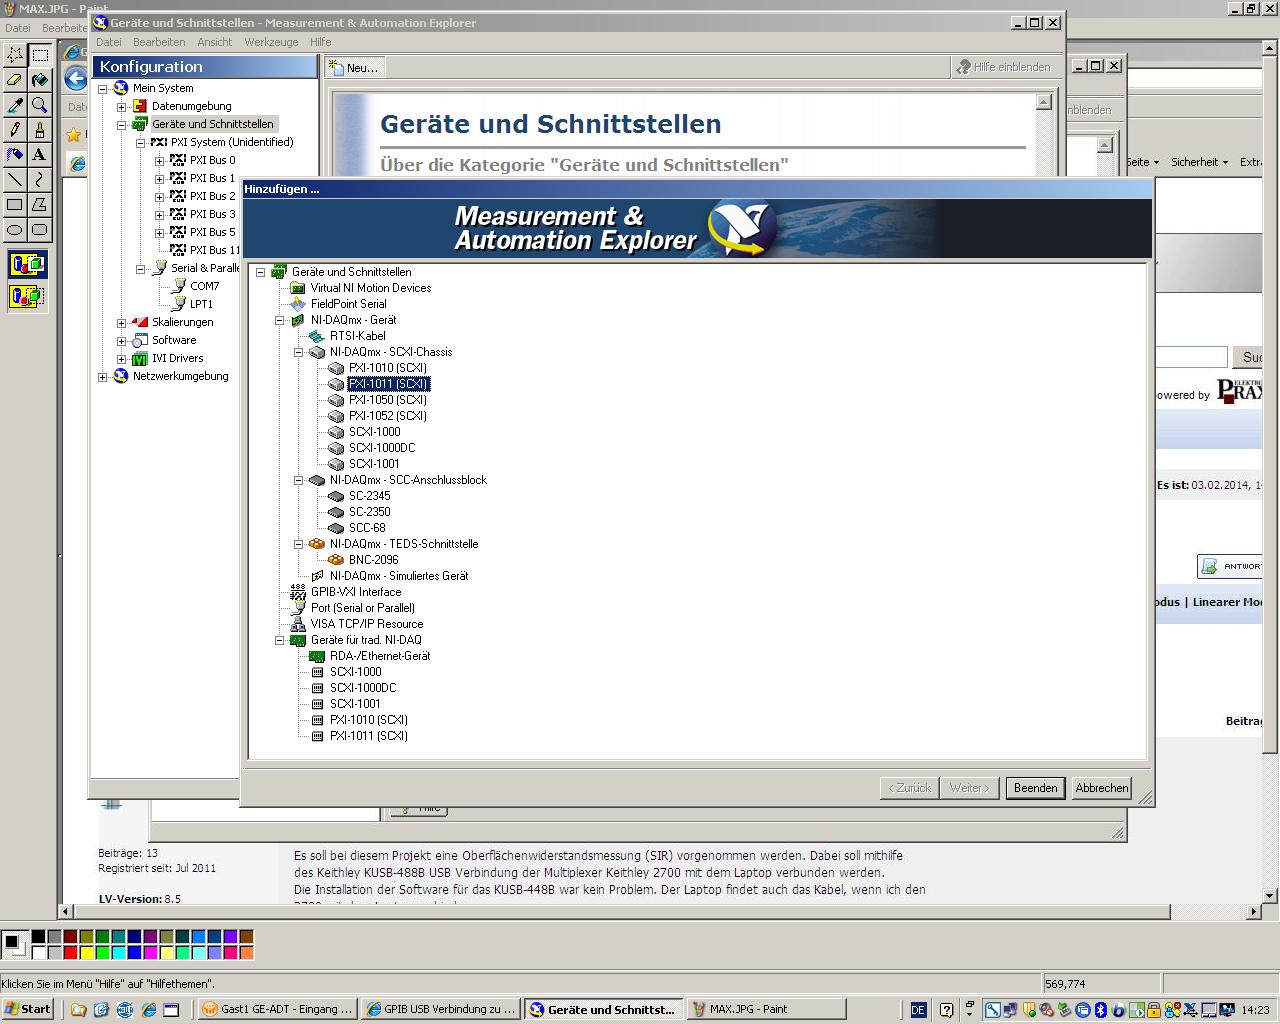
Task: Select FieldPoint Serial in the dialog tree
Action: tap(348, 304)
